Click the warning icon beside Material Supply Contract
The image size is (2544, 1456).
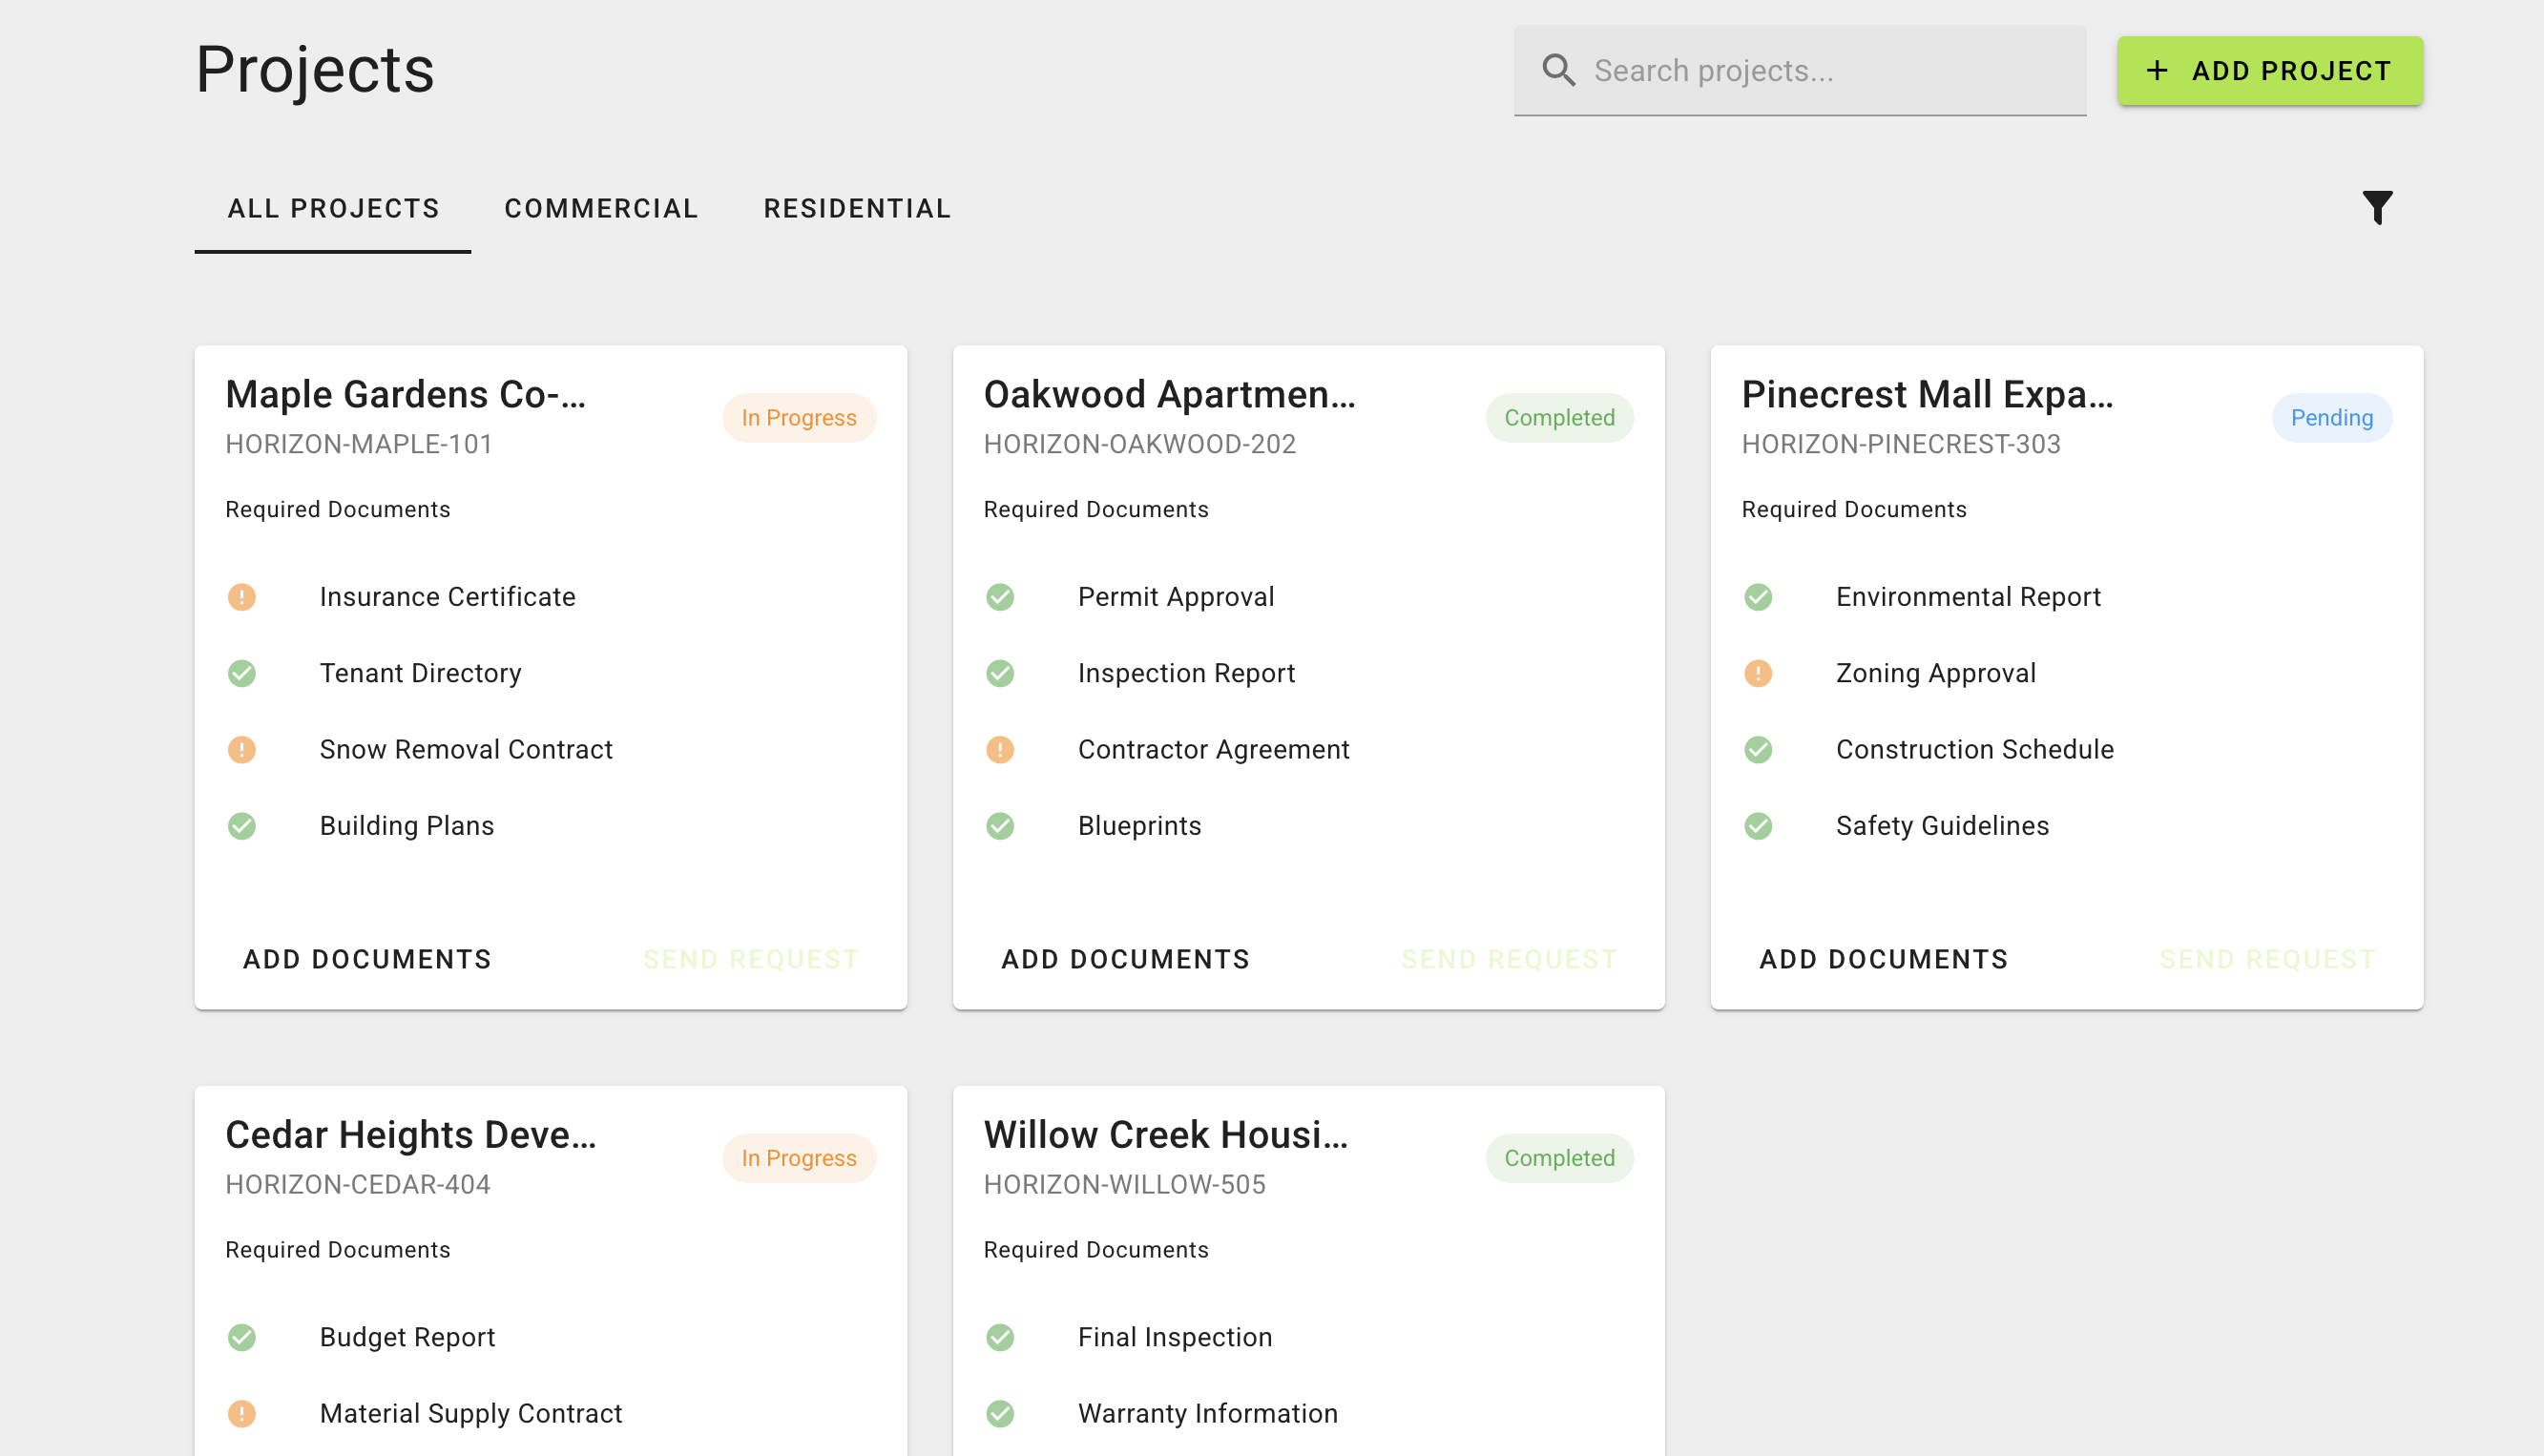click(x=242, y=1413)
